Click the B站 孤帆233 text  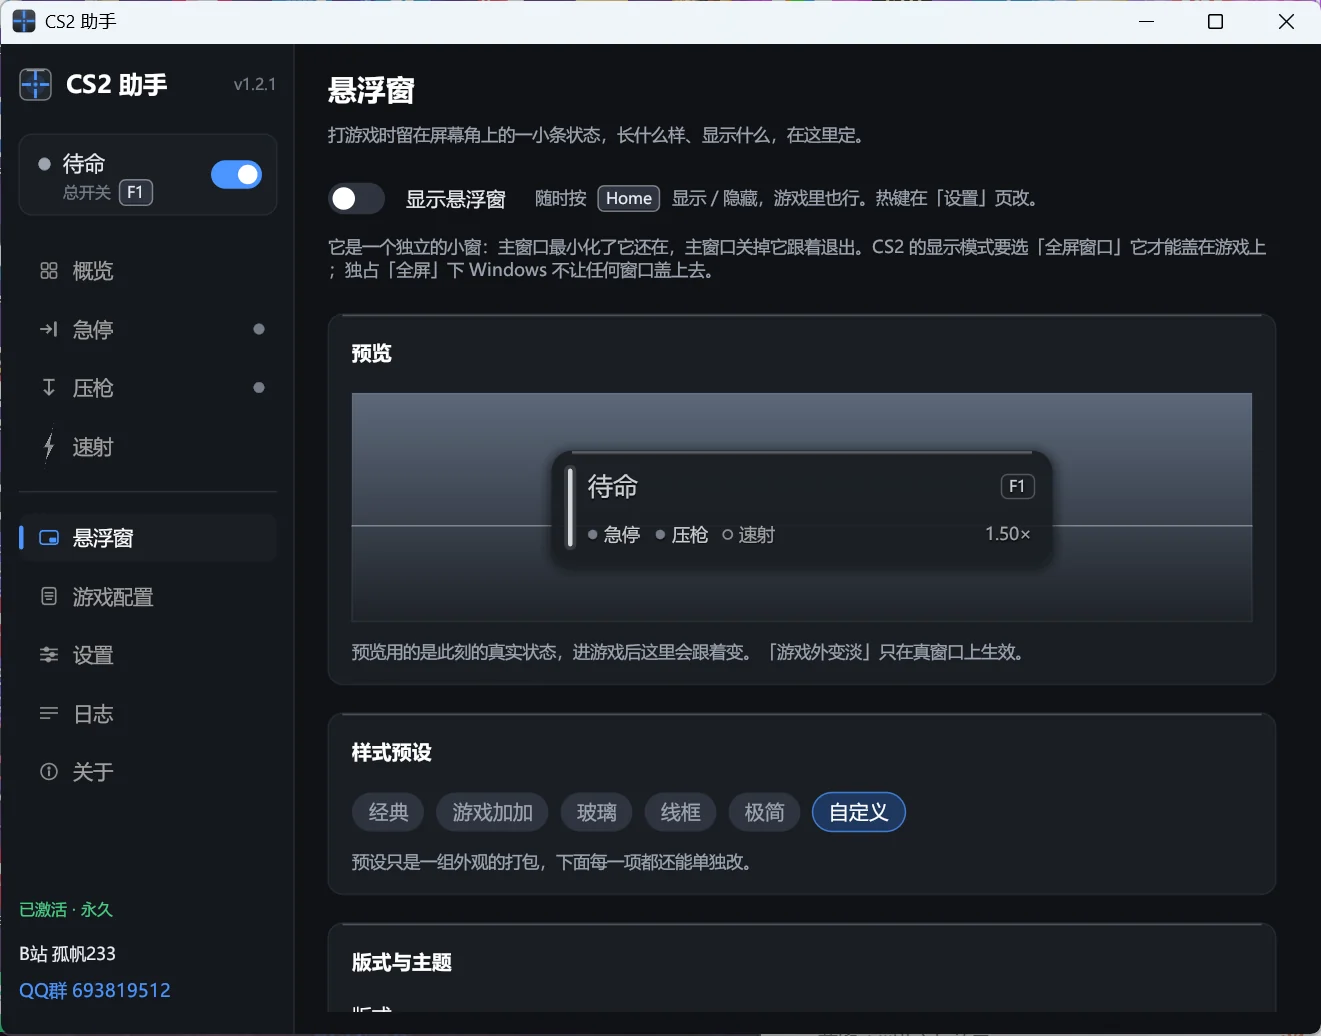click(68, 953)
